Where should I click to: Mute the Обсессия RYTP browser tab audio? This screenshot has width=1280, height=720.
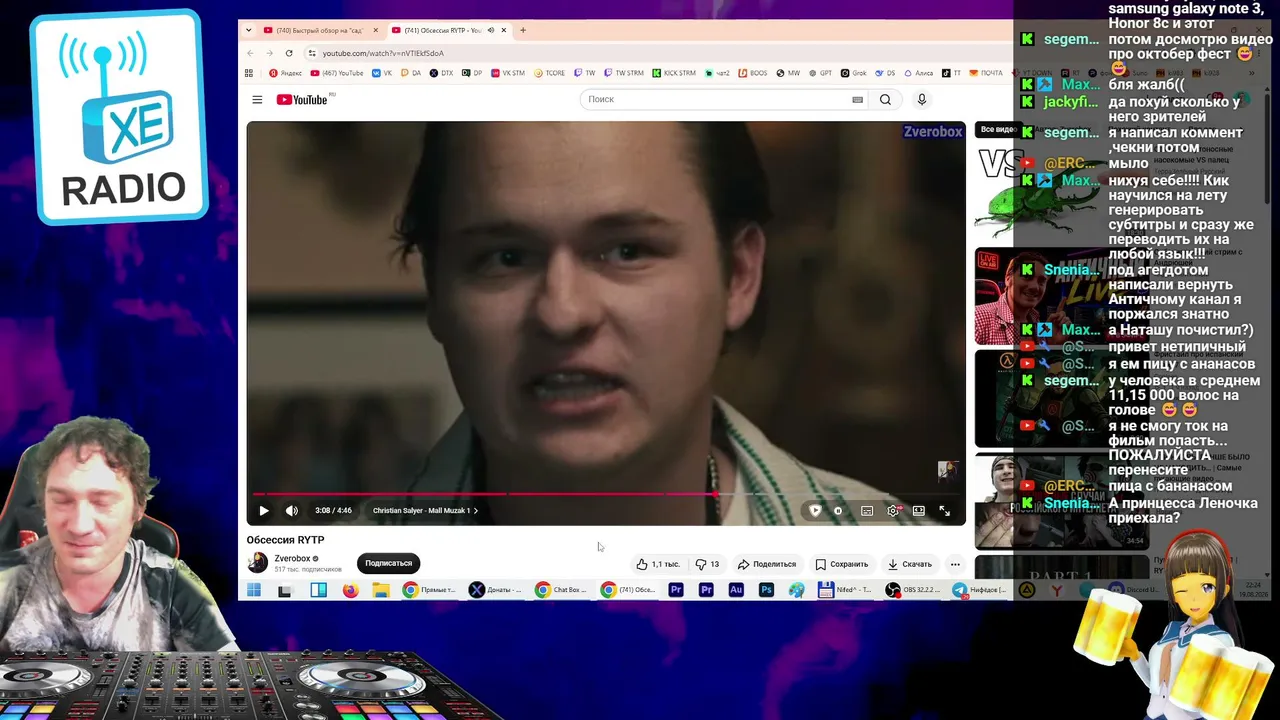[490, 30]
